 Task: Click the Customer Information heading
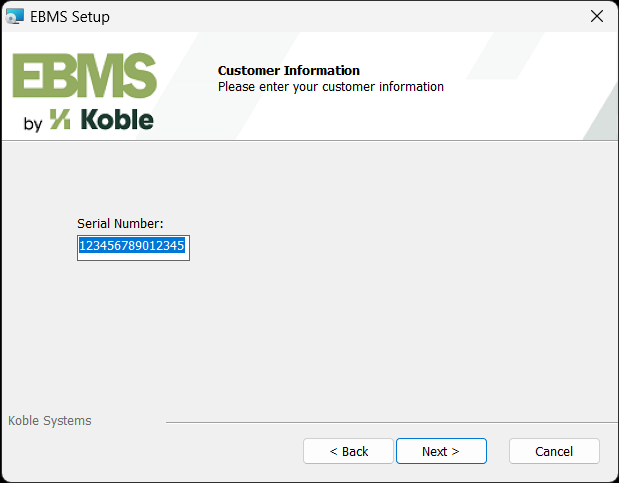pyautogui.click(x=288, y=71)
